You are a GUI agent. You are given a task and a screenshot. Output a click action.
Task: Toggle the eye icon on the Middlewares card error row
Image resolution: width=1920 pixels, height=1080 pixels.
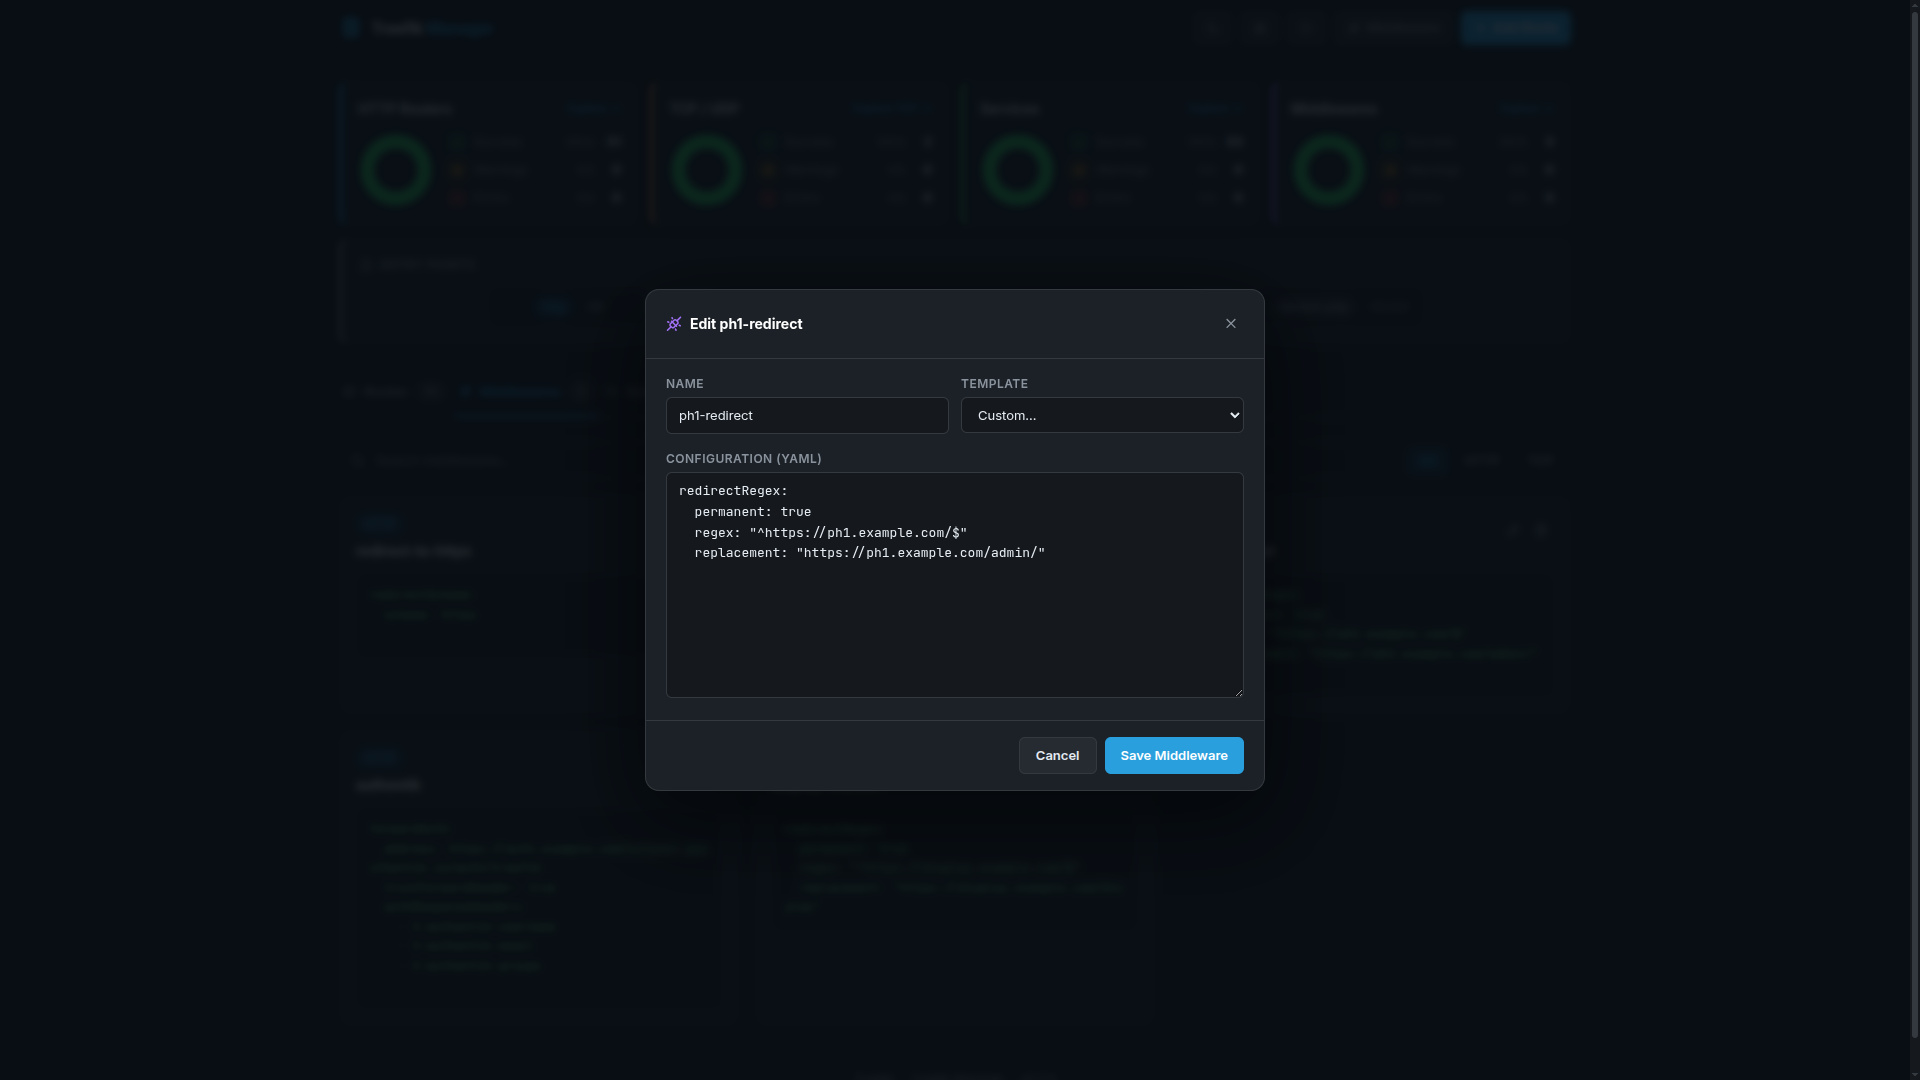(x=1551, y=197)
